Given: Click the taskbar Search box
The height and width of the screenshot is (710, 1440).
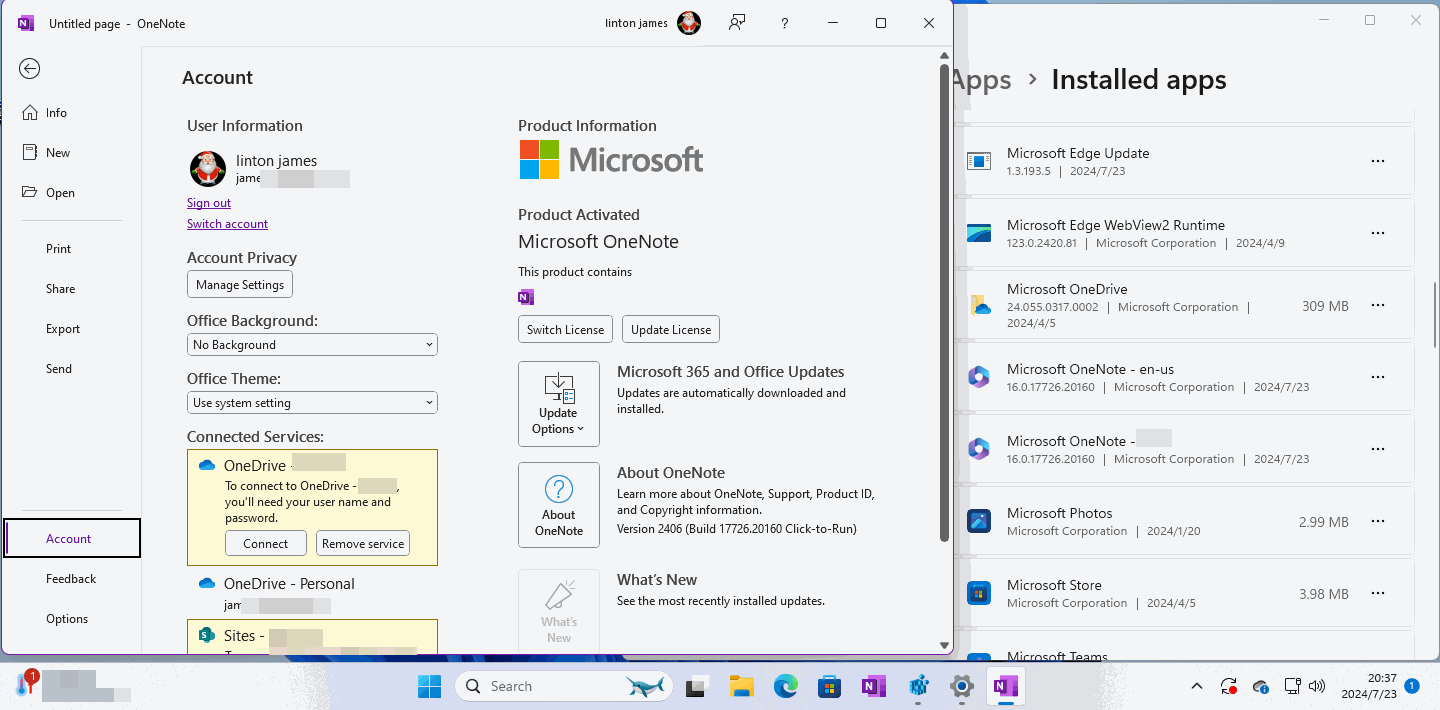Looking at the screenshot, I should (563, 686).
